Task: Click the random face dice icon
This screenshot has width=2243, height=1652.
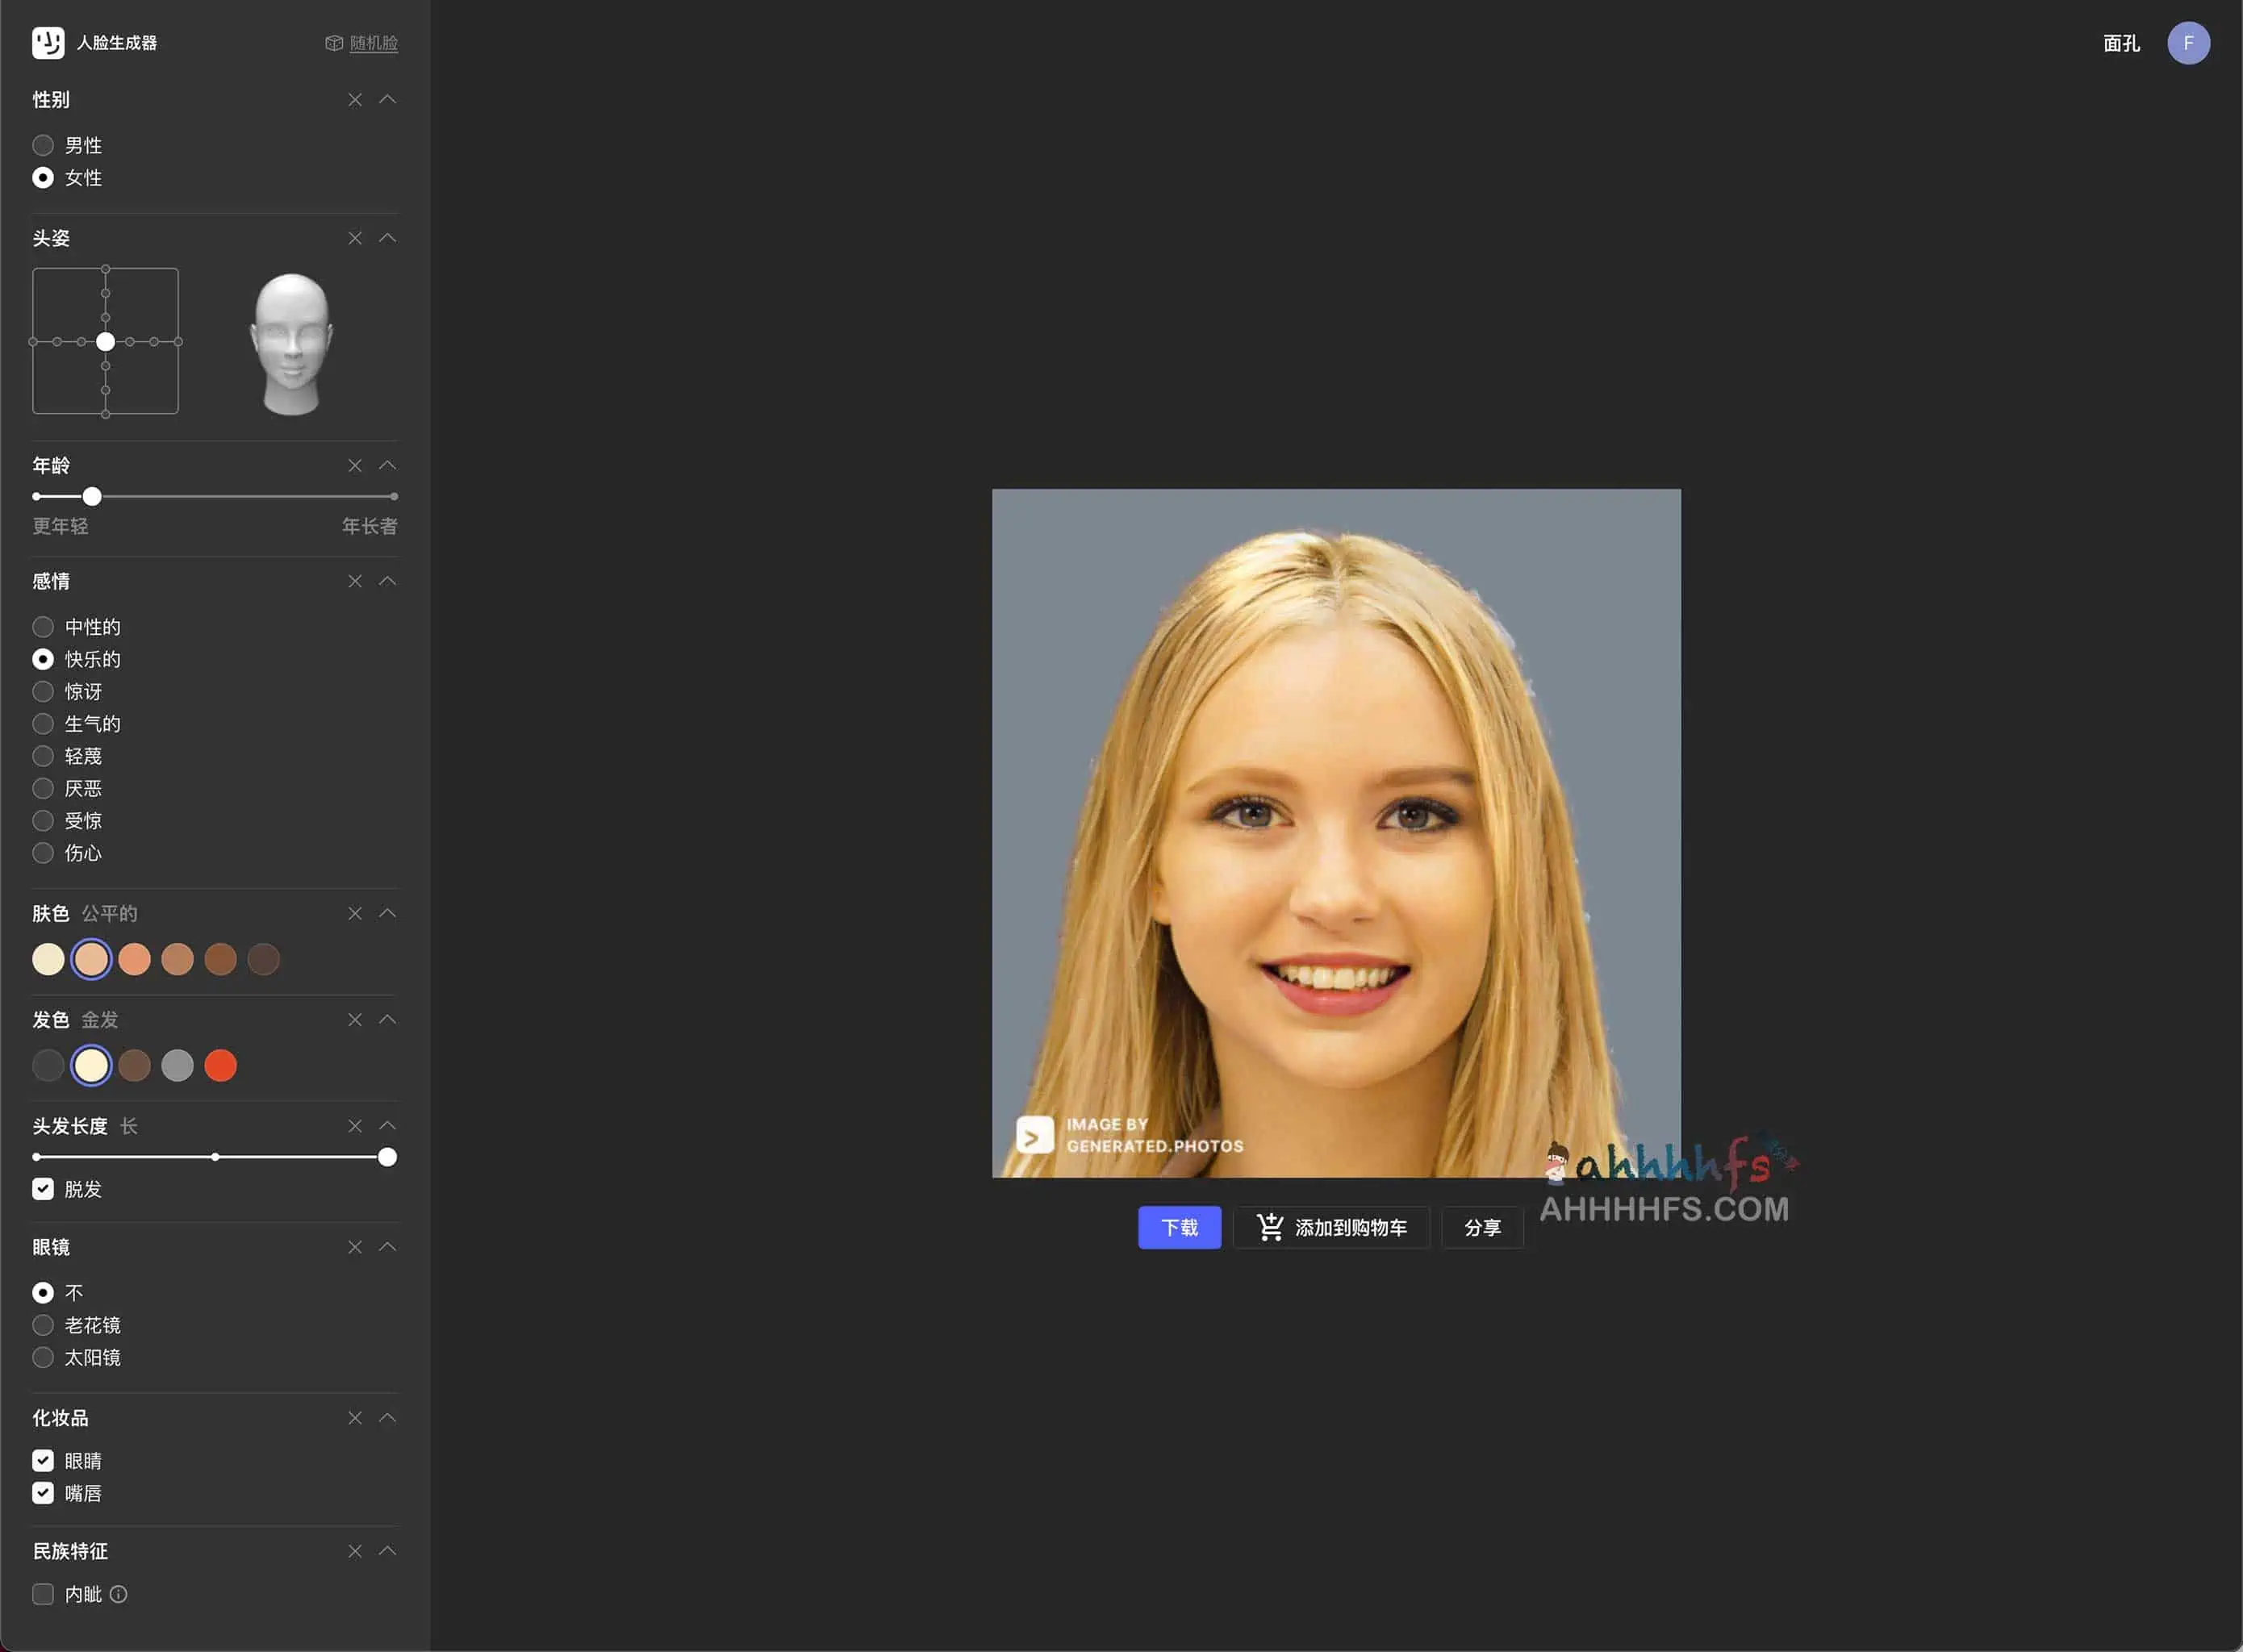Action: click(334, 43)
